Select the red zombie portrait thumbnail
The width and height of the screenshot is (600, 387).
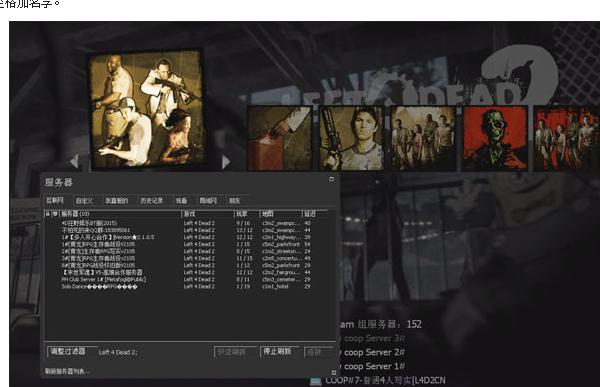[x=495, y=138]
